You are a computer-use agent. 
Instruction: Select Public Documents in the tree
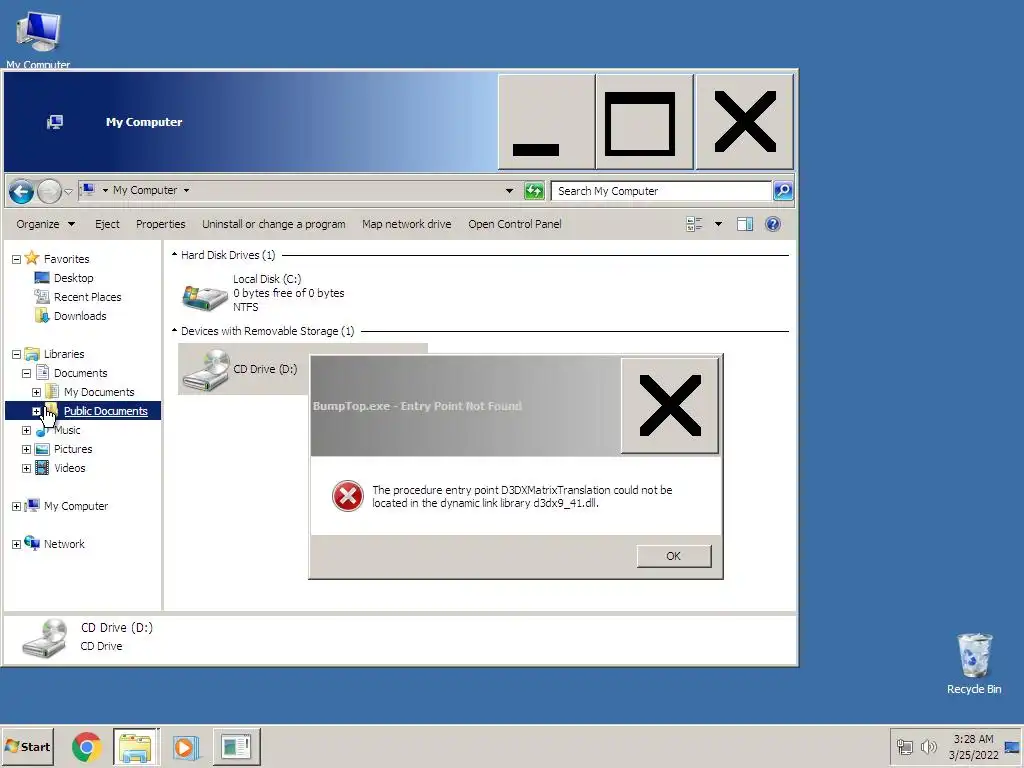(x=105, y=411)
